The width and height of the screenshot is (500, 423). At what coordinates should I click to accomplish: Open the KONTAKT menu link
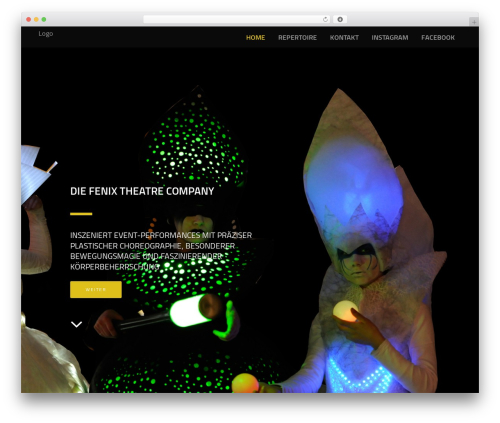[x=344, y=38]
